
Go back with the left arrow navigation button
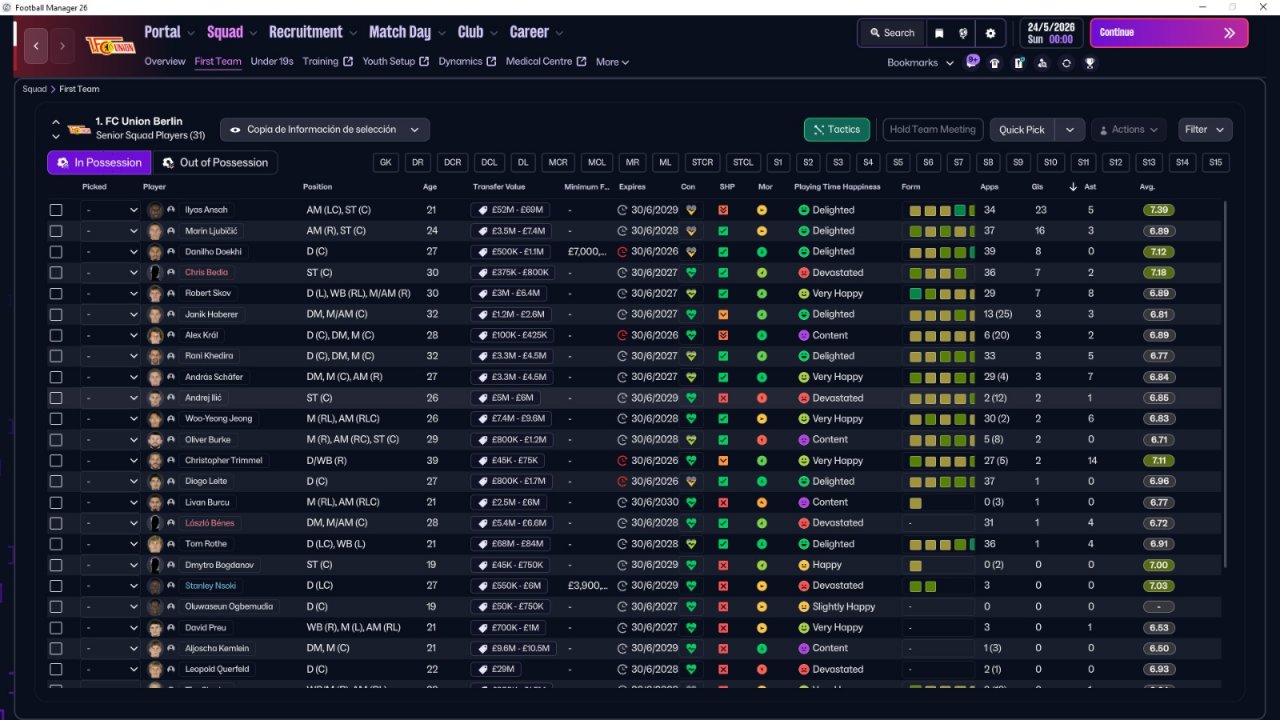point(37,46)
